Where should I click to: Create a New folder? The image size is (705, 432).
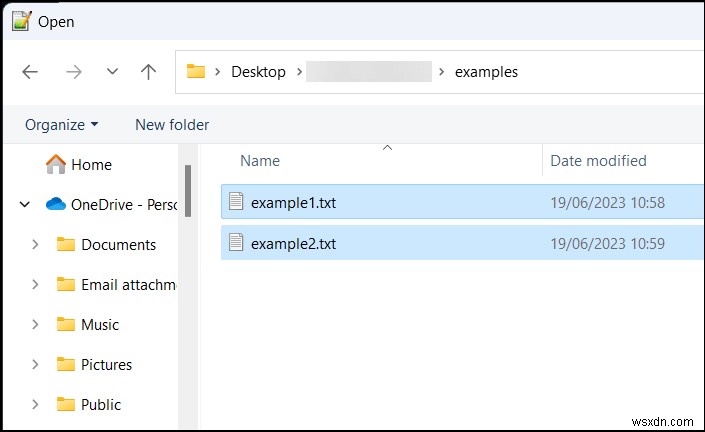point(172,125)
